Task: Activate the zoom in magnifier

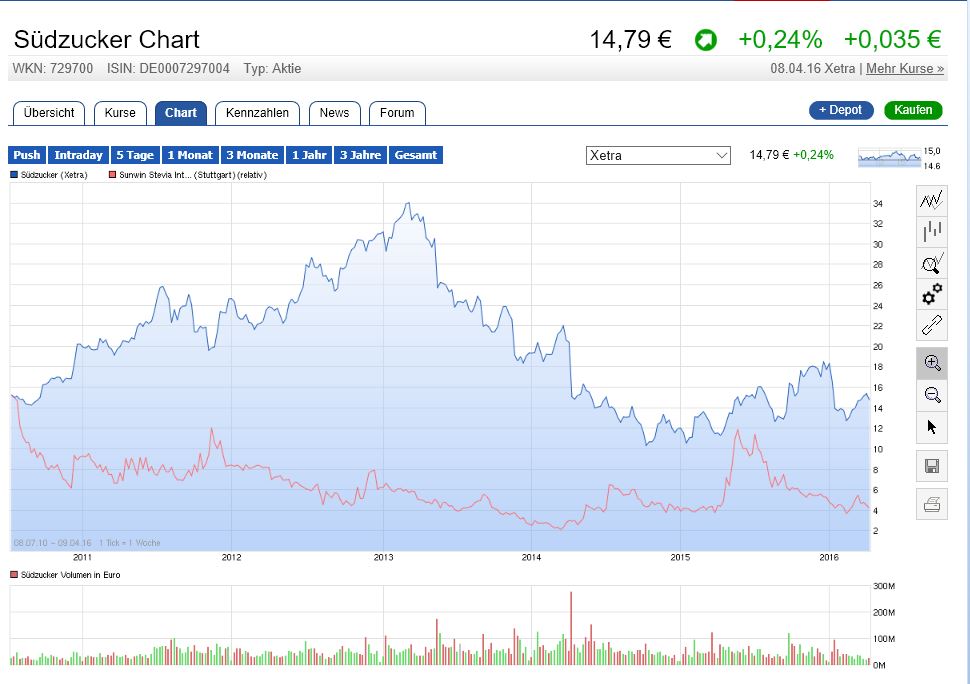Action: point(932,363)
